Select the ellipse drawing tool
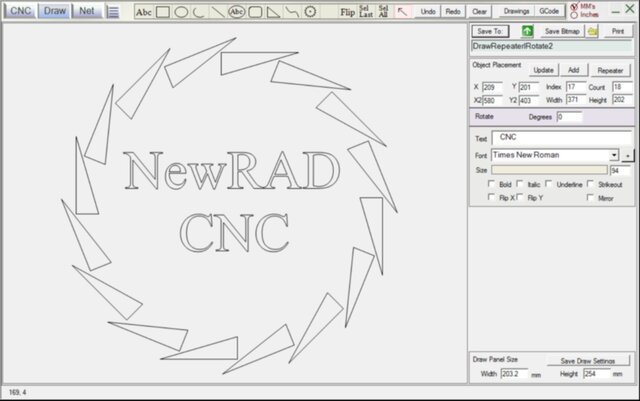The height and width of the screenshot is (401, 640). point(181,12)
